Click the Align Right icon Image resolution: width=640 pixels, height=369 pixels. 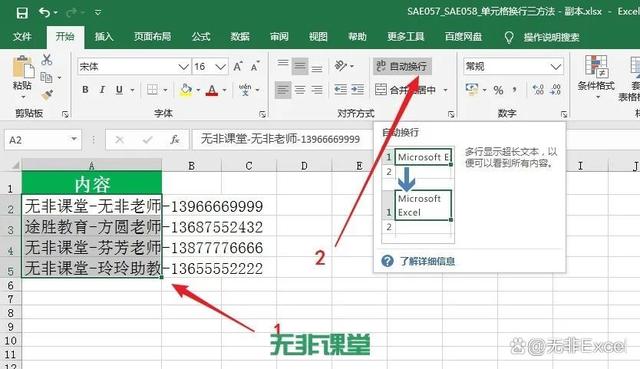pyautogui.click(x=317, y=90)
